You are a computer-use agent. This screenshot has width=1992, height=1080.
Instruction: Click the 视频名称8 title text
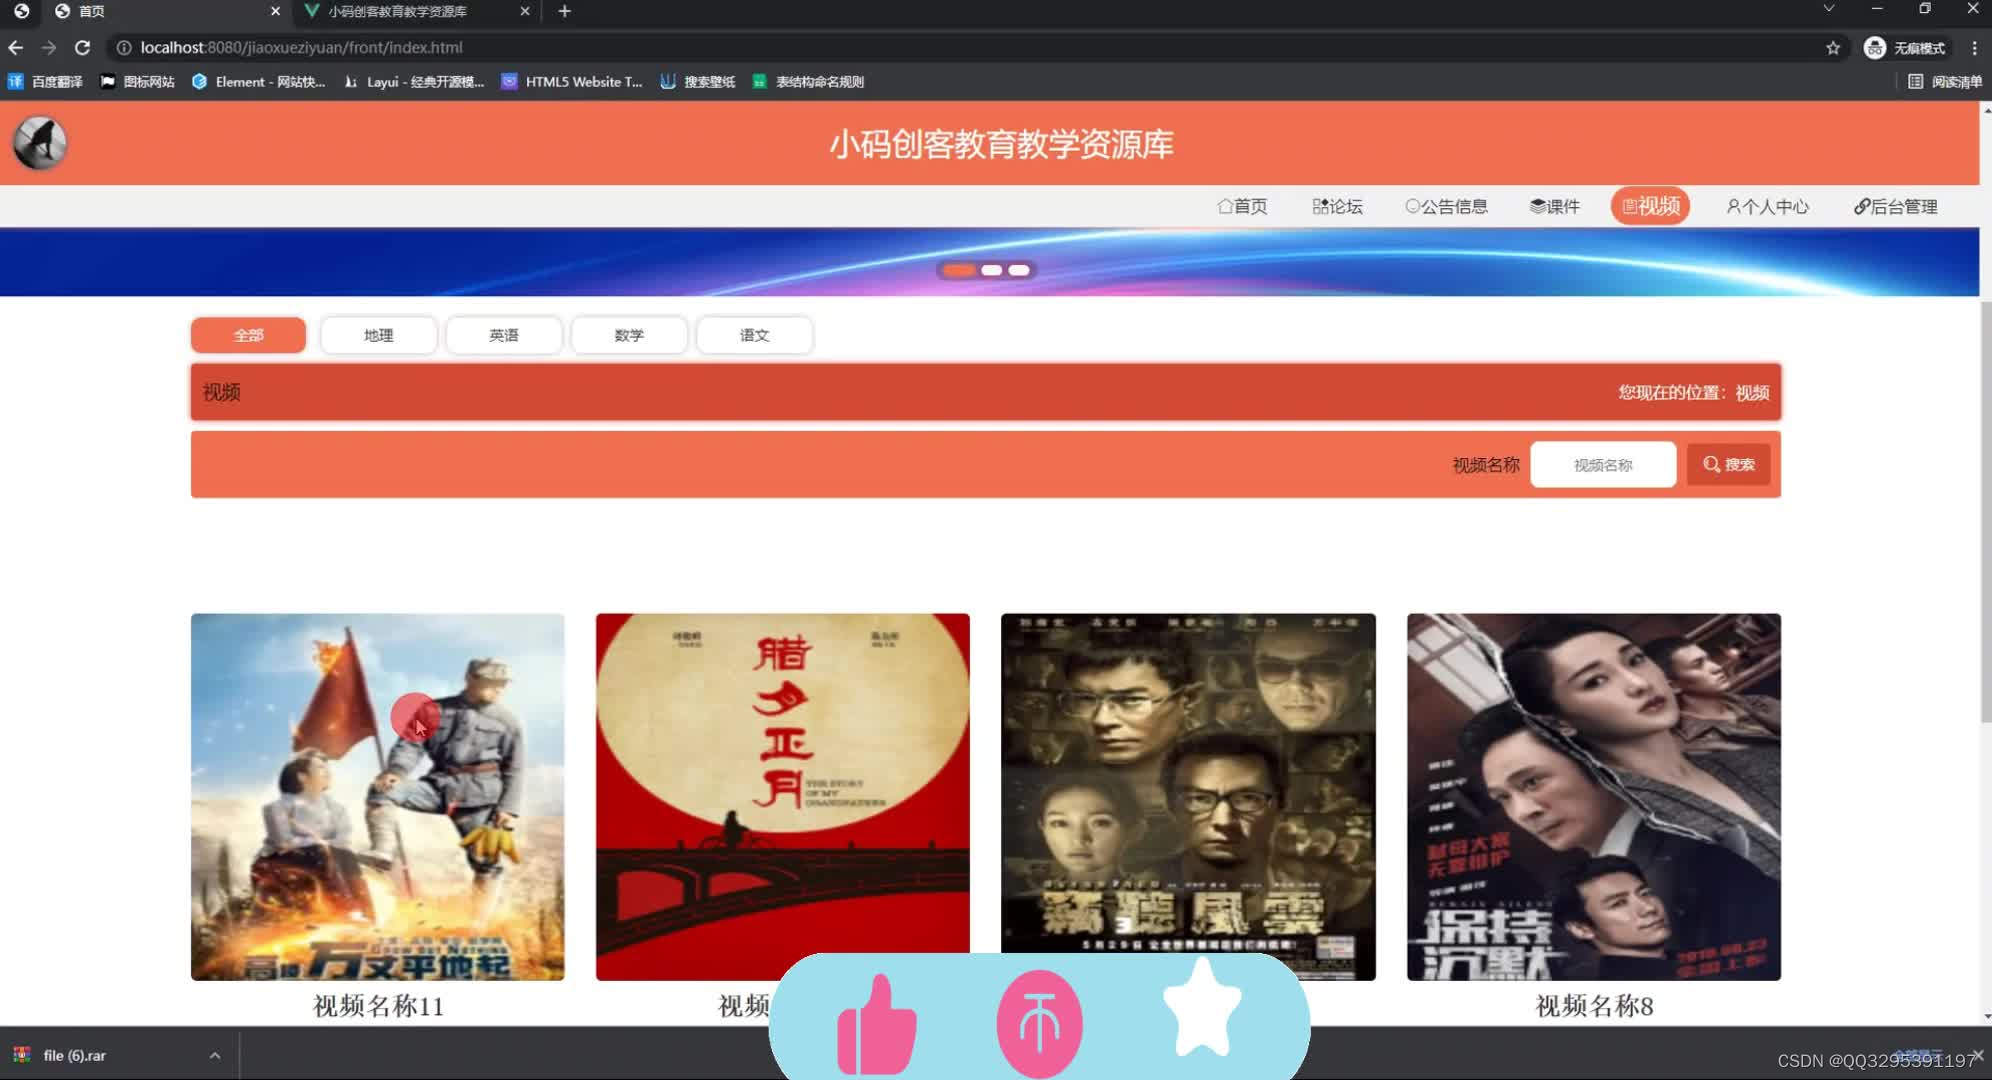coord(1594,1005)
